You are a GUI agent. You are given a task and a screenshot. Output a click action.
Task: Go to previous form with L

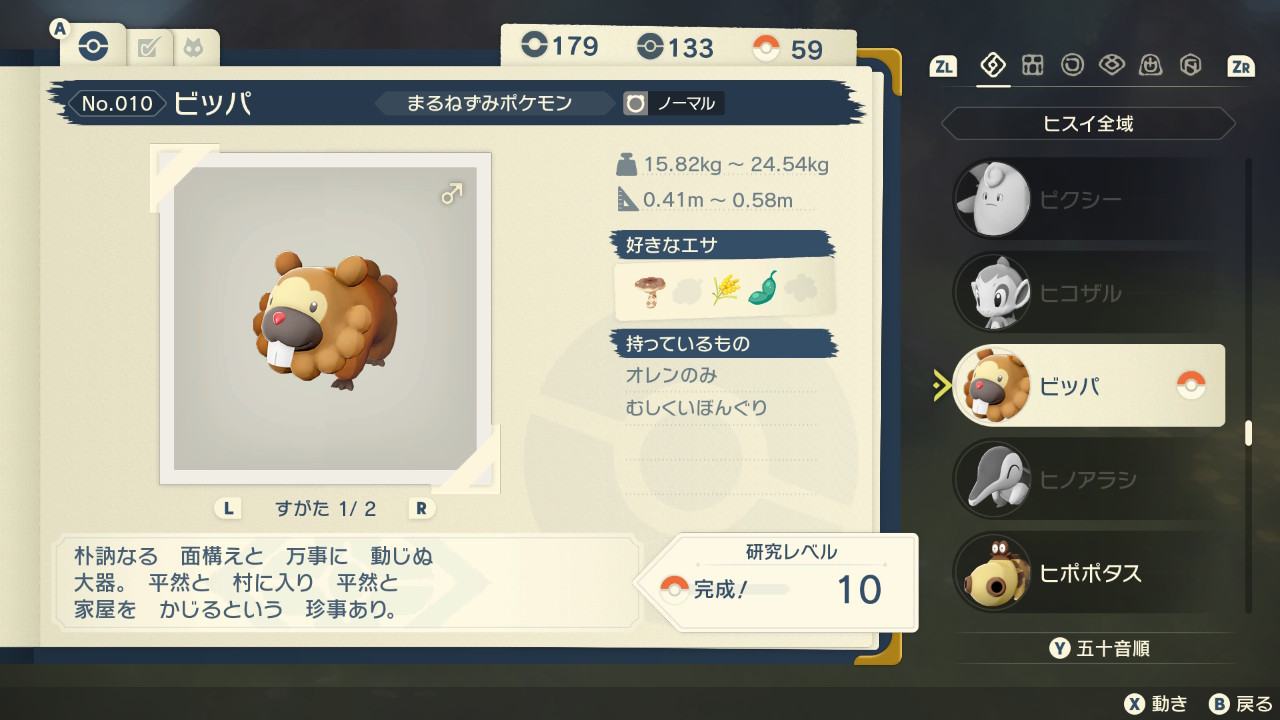[228, 508]
